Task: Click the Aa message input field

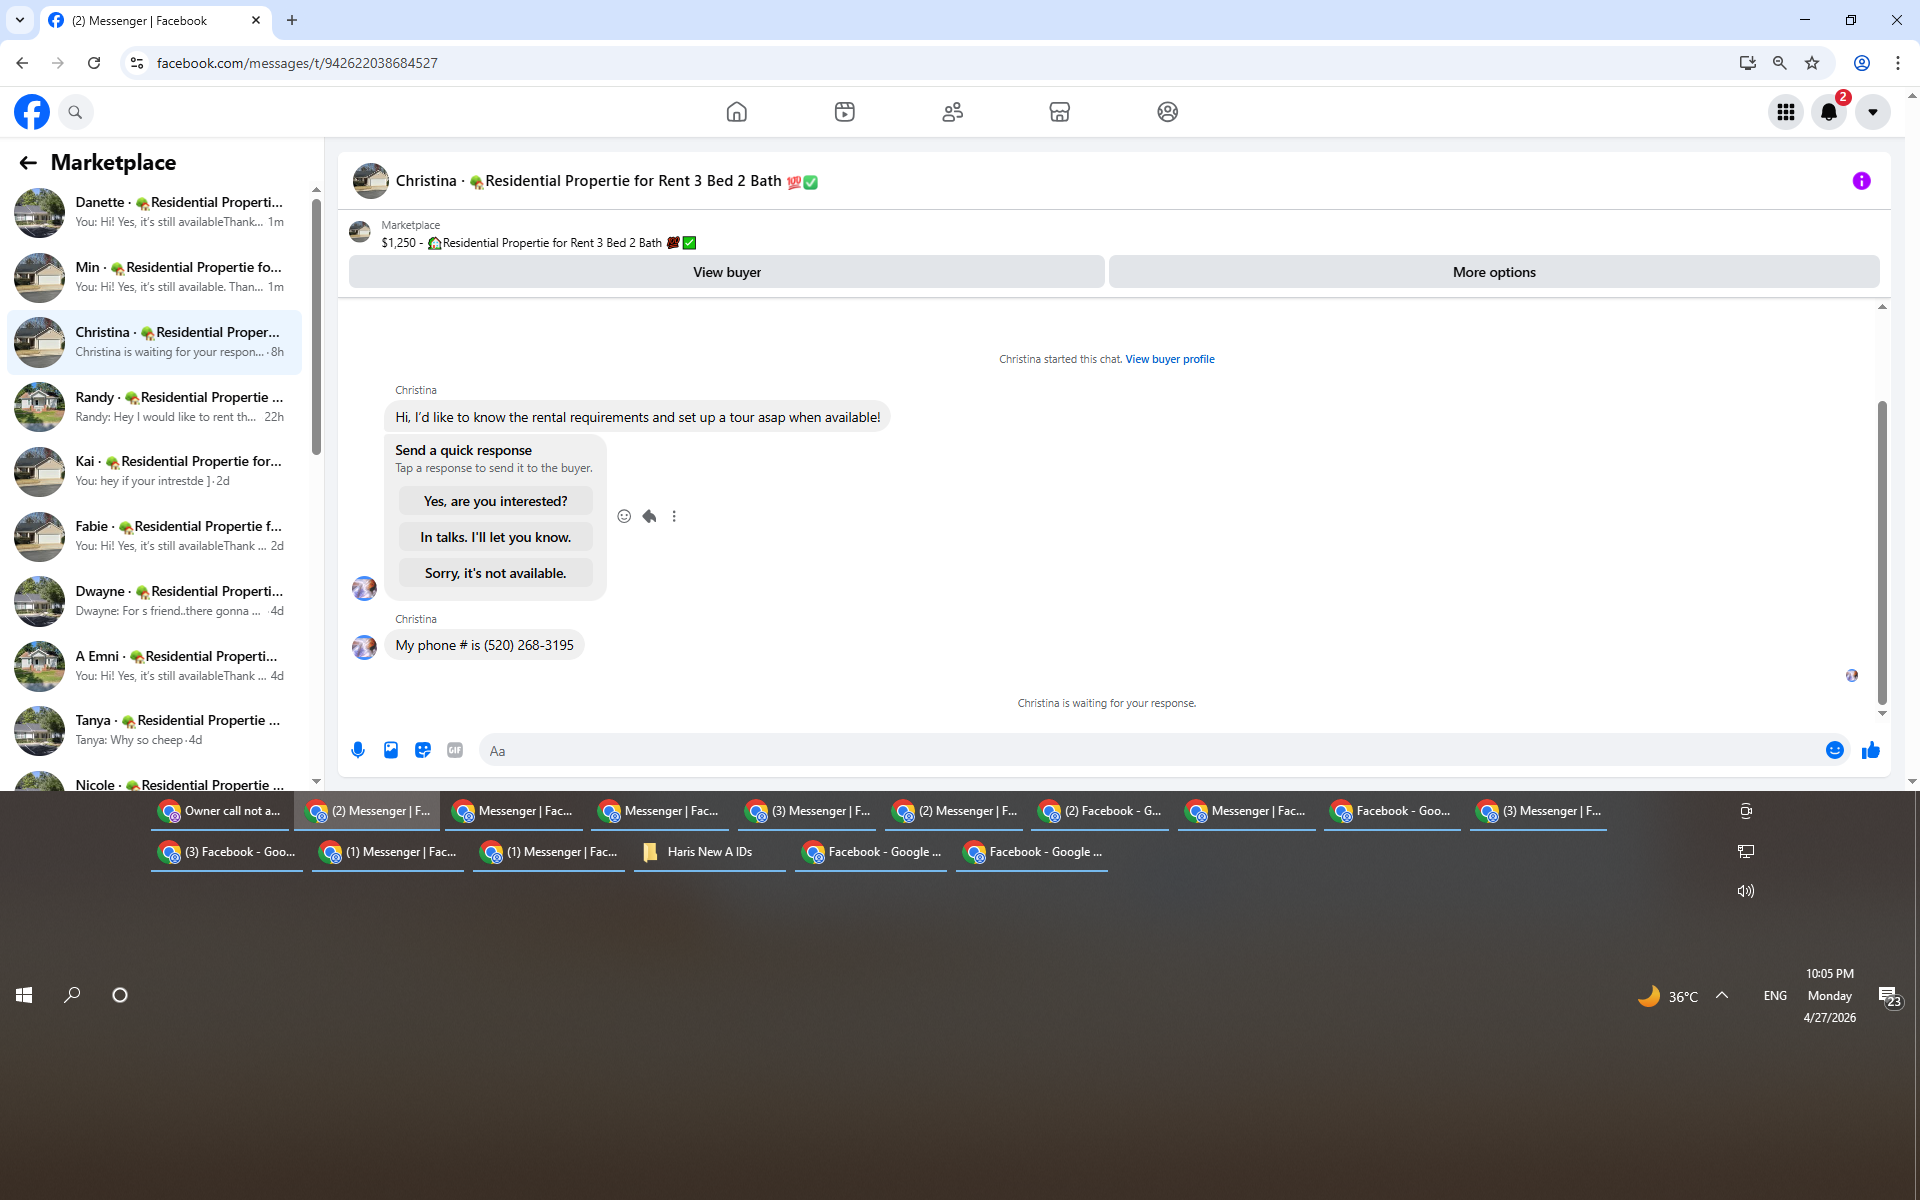Action: [1150, 751]
